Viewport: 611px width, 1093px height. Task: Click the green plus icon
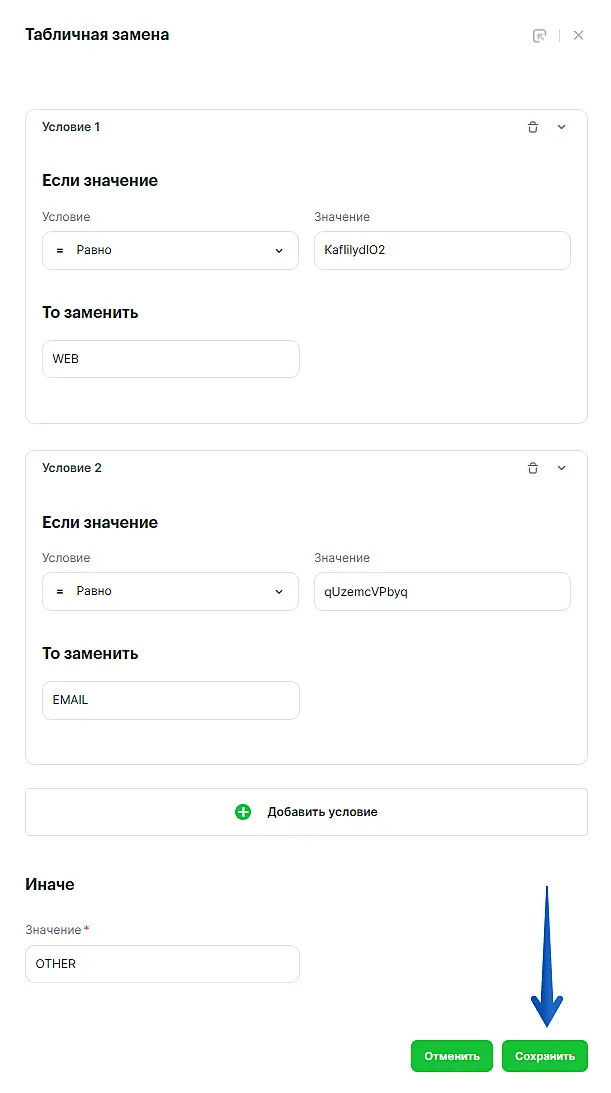click(x=243, y=812)
